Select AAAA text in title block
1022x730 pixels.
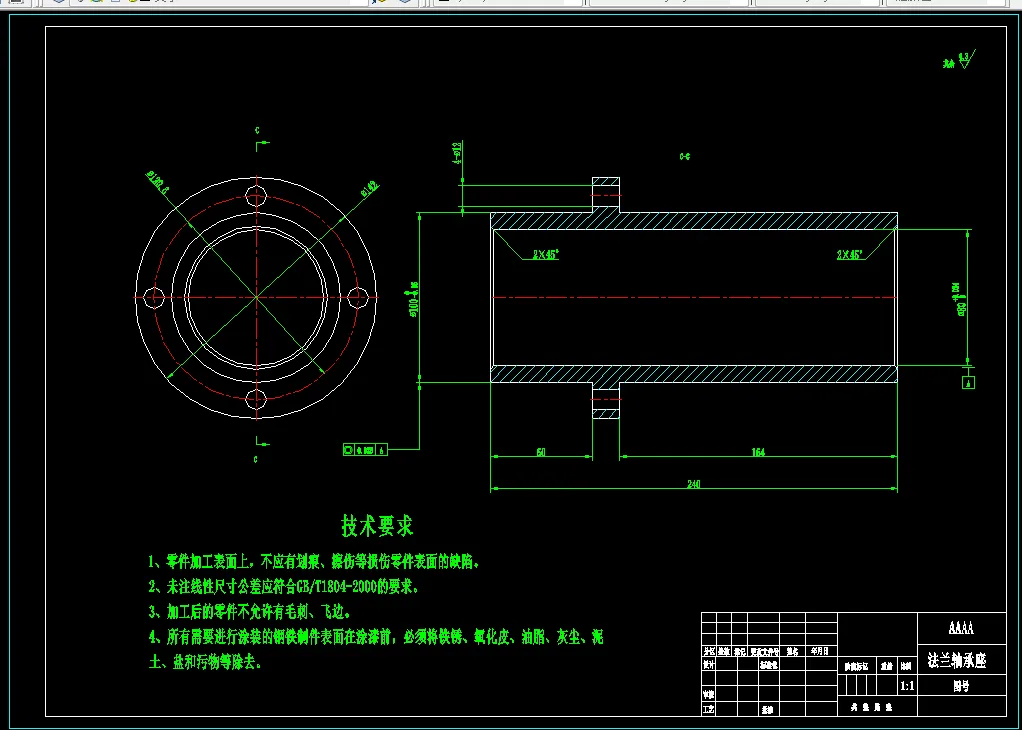[961, 628]
